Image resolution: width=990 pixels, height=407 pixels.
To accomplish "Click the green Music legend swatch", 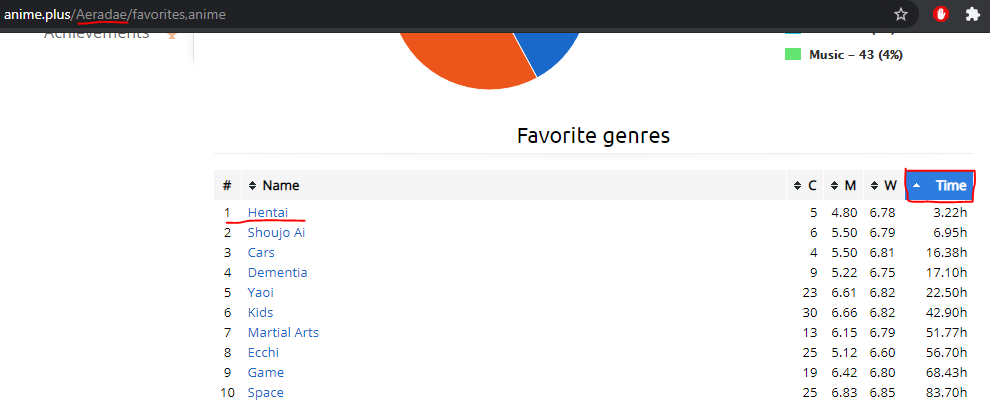I will coord(793,55).
